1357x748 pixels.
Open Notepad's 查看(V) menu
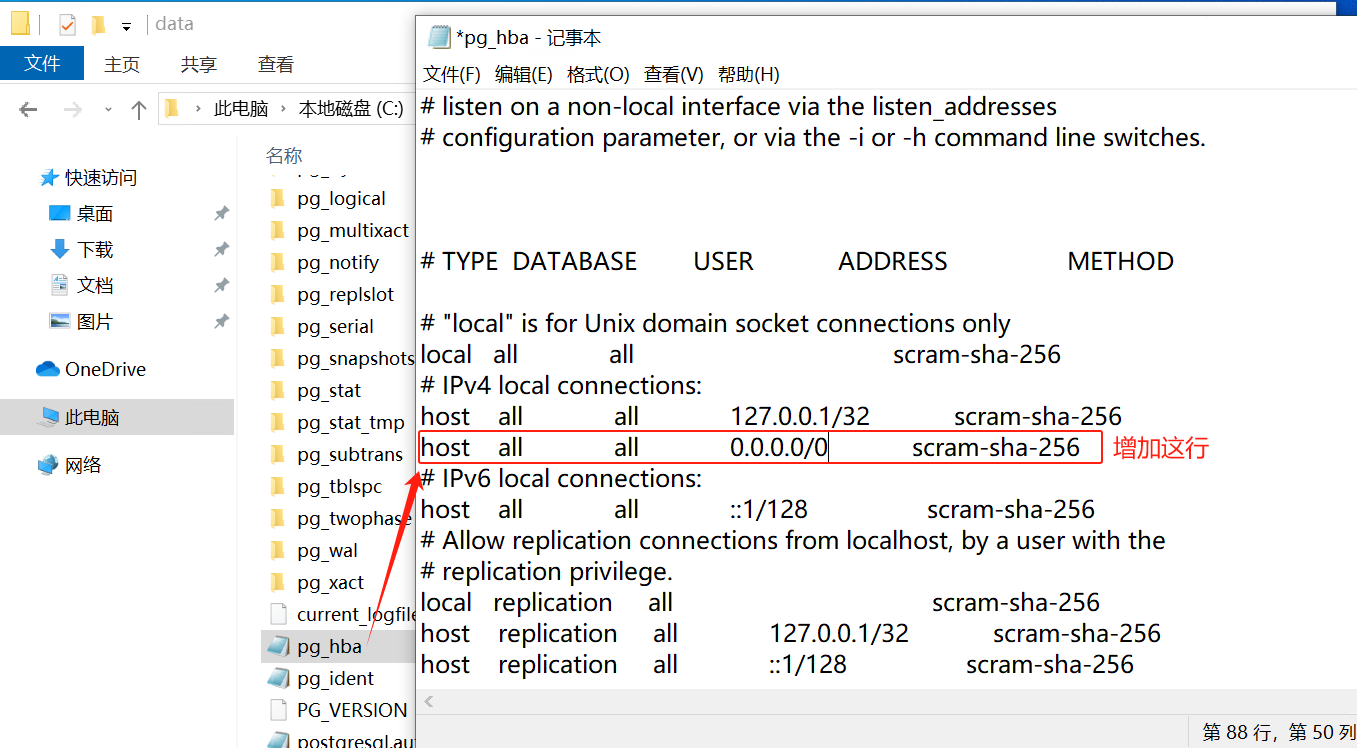click(x=674, y=75)
